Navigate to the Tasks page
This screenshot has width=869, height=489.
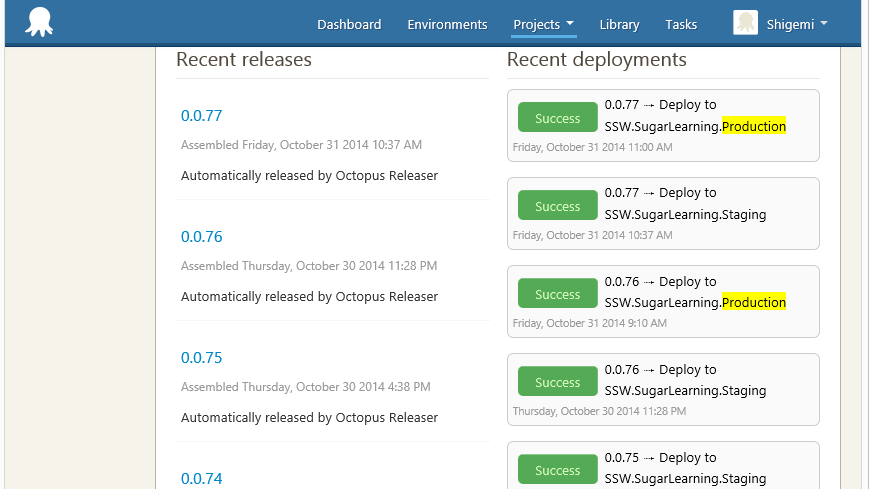pos(681,24)
